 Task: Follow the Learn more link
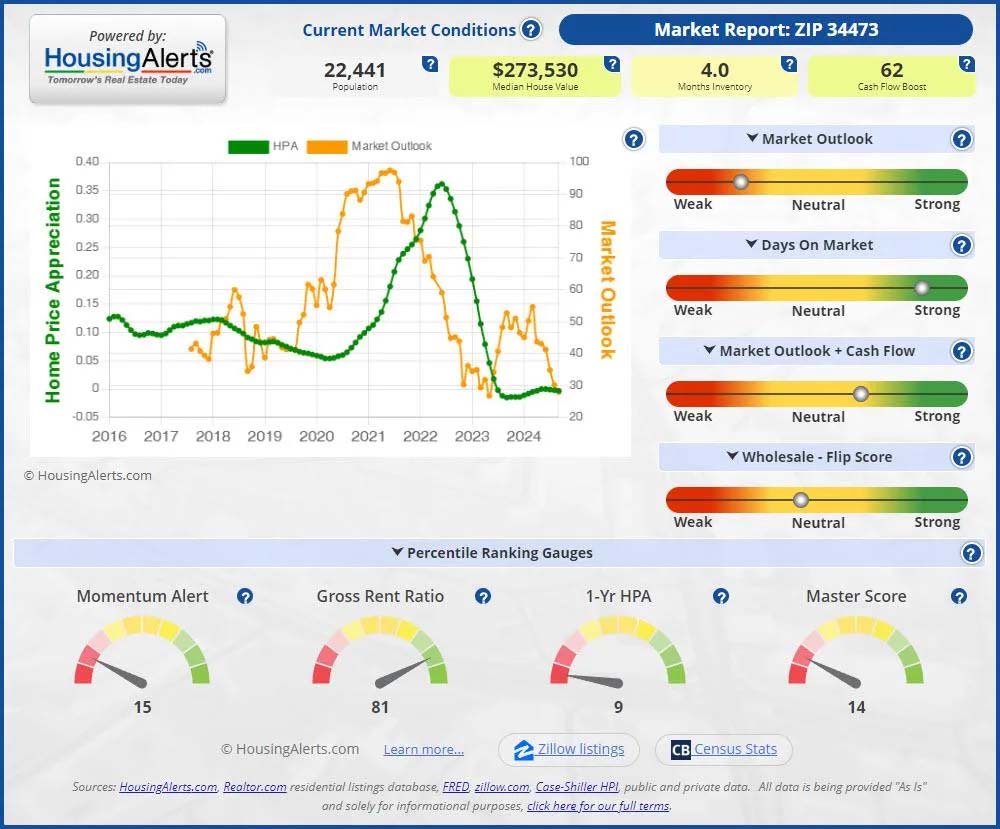tap(423, 750)
